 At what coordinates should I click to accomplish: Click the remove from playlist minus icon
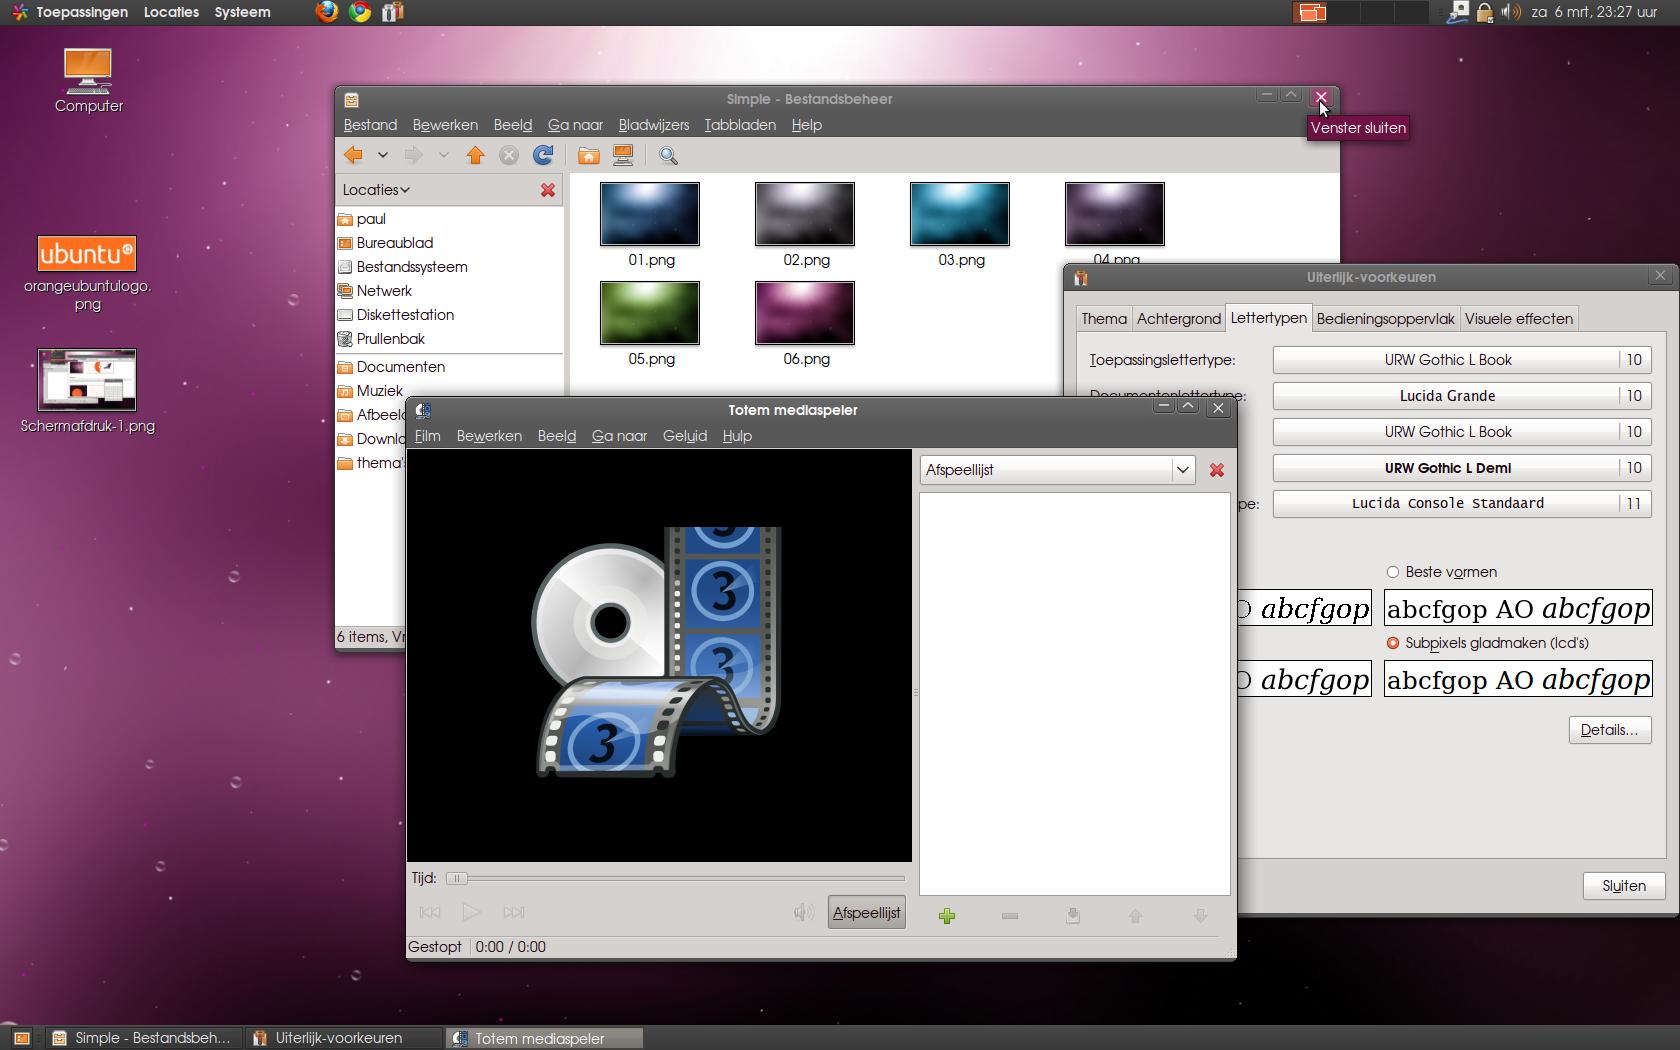[x=1010, y=916]
